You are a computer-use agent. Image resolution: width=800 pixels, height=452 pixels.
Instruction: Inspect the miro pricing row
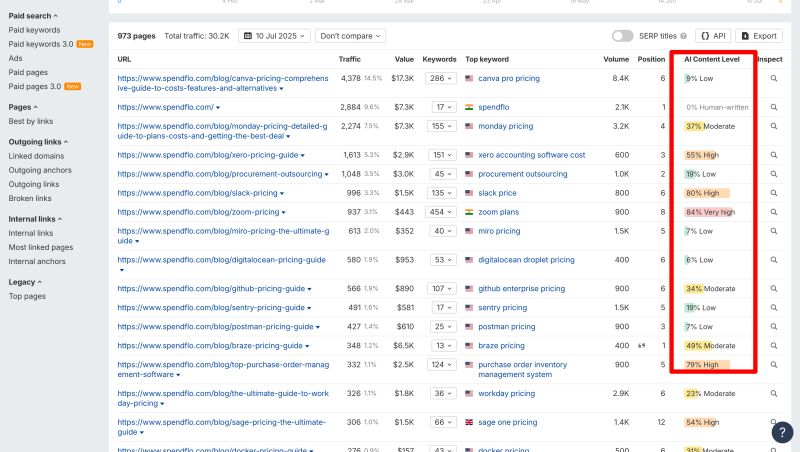pyautogui.click(x=773, y=231)
